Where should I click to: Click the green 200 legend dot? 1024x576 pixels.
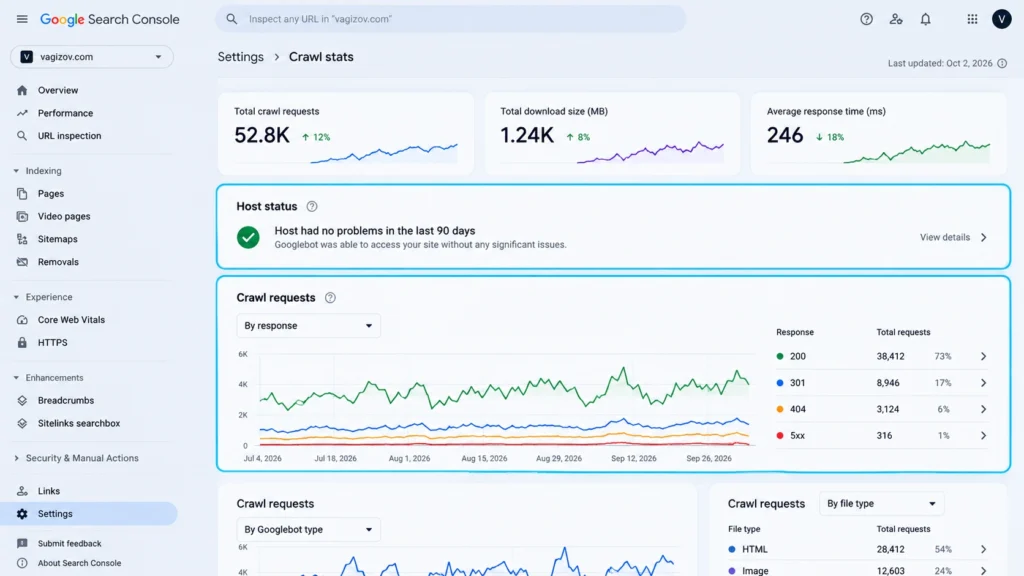780,357
